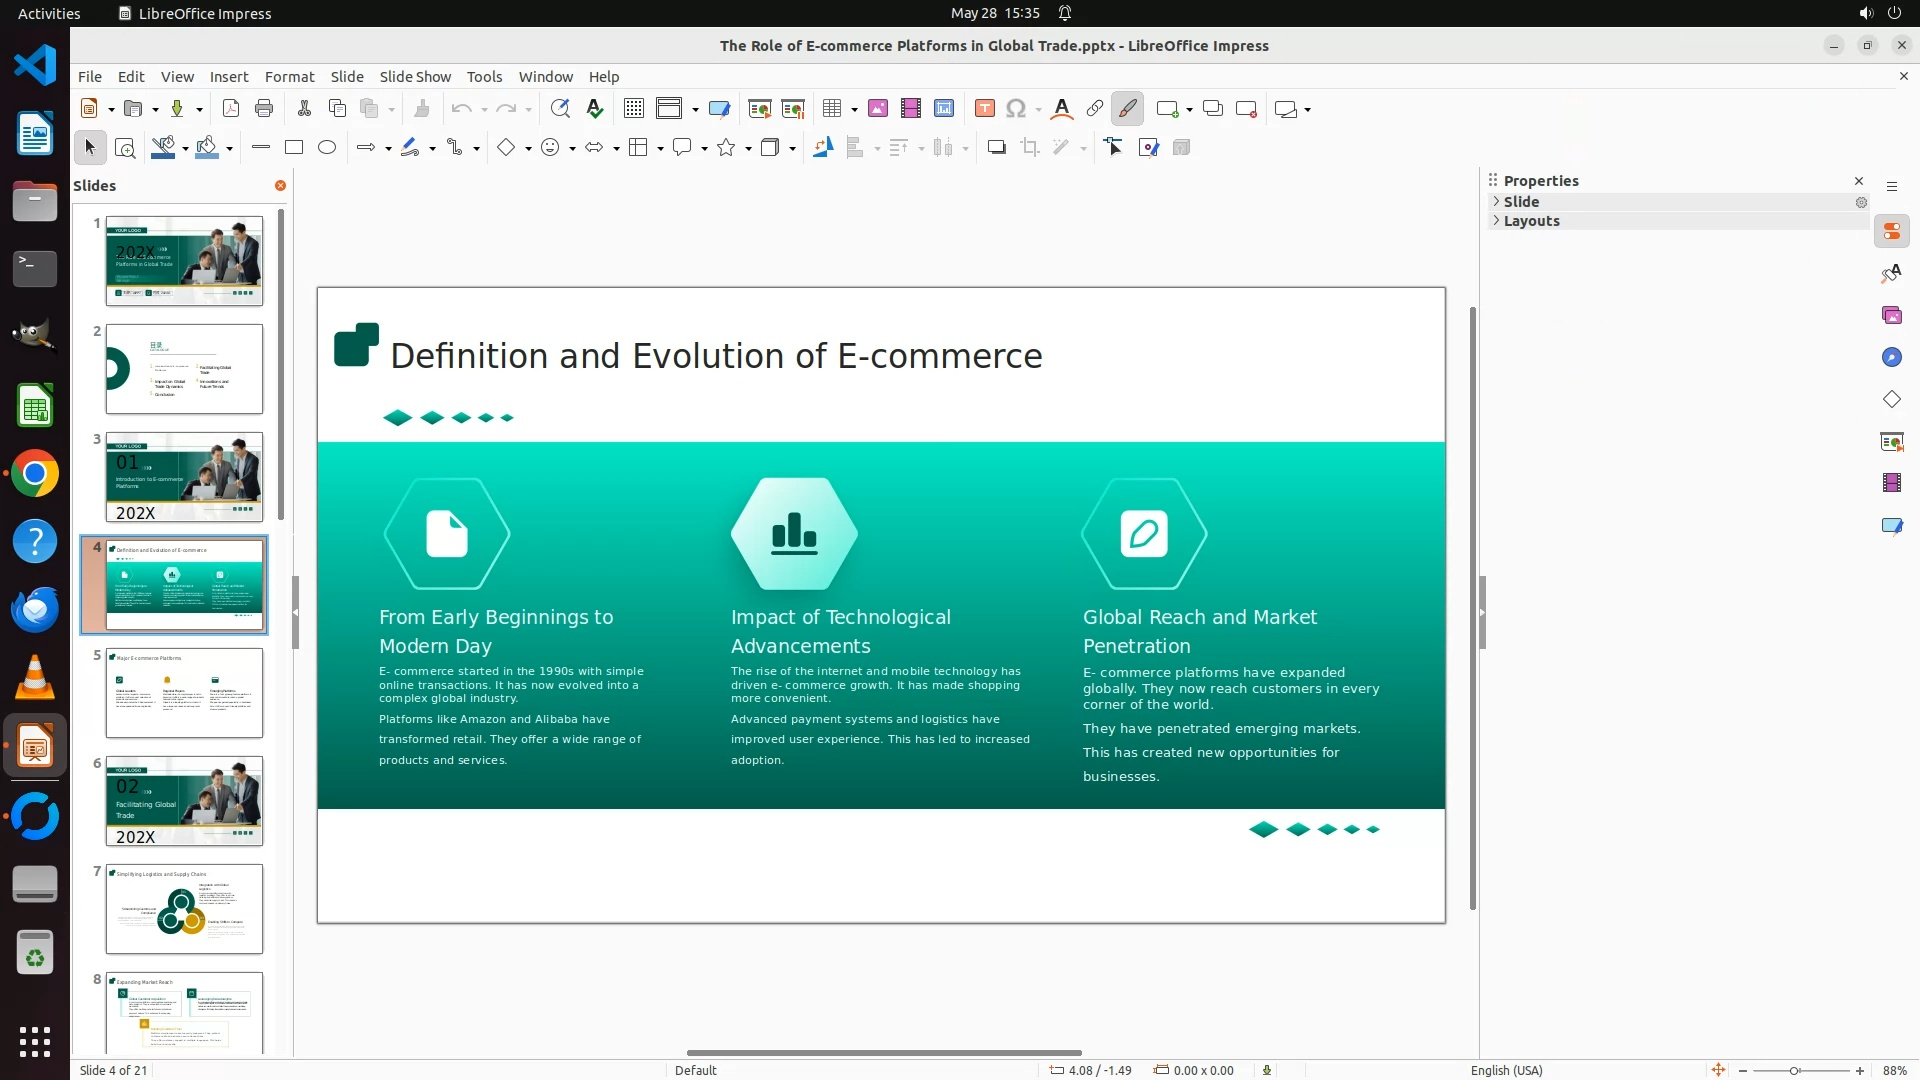Click the Export as PDF icon
1920x1080 pixels.
(231, 109)
